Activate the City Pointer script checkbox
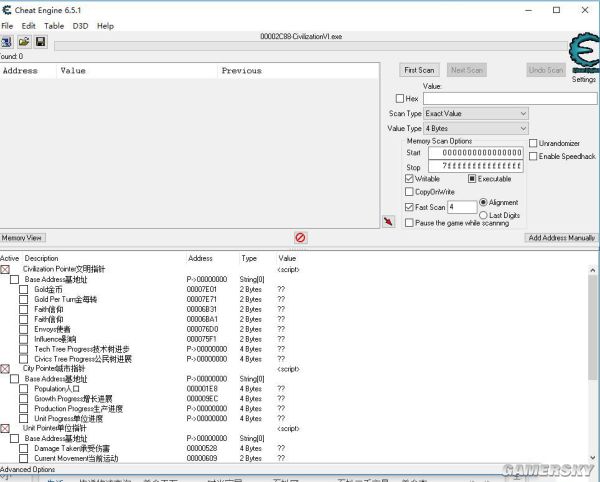 [x=5, y=369]
